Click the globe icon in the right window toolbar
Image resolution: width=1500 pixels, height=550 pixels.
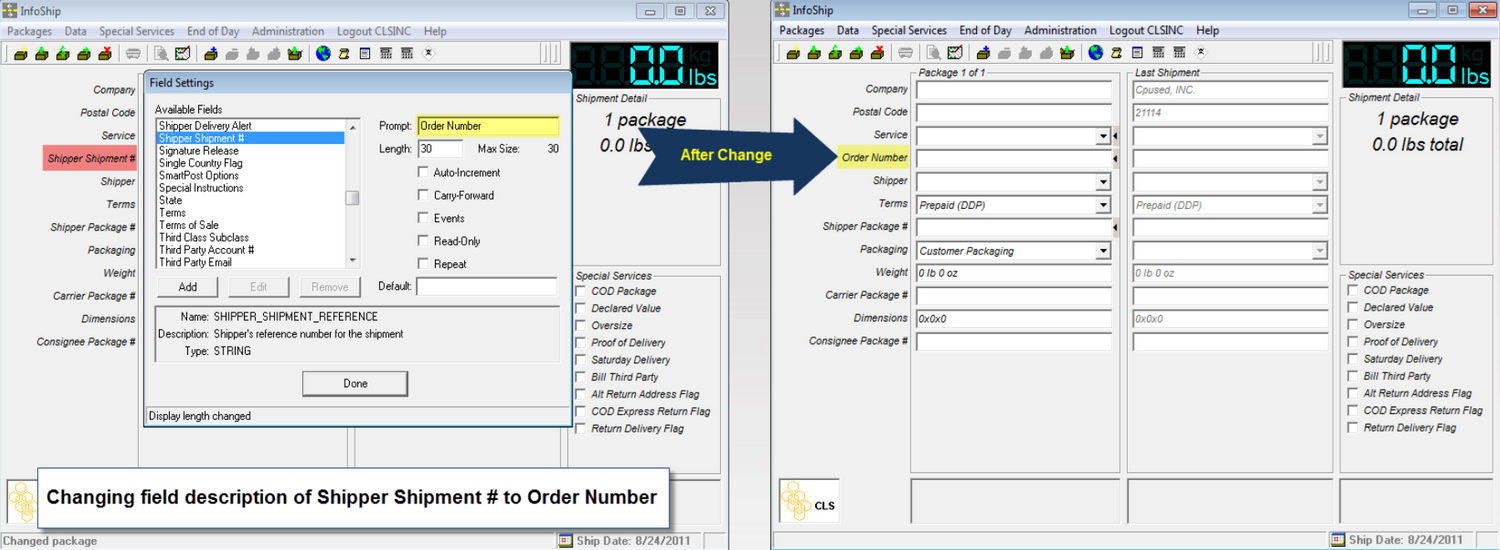(x=1095, y=53)
